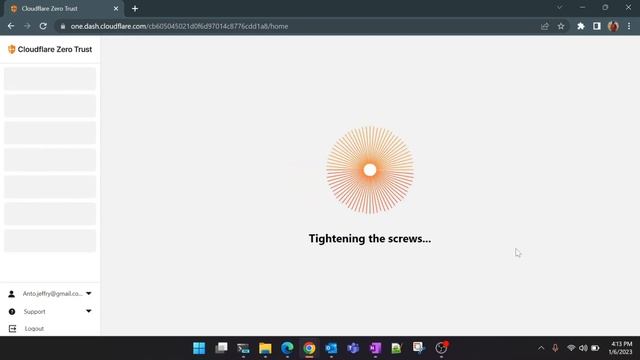Open volume control in tray
This screenshot has height=360, width=640.
click(583, 348)
